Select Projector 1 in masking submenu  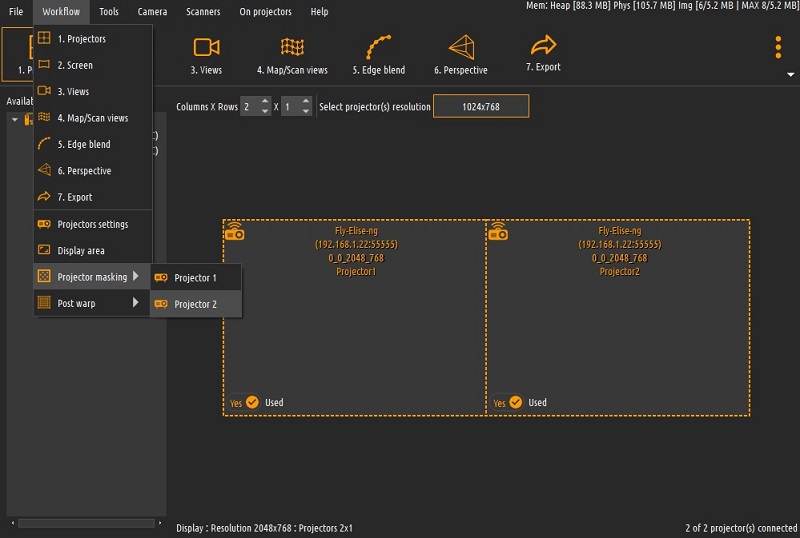pyautogui.click(x=196, y=278)
